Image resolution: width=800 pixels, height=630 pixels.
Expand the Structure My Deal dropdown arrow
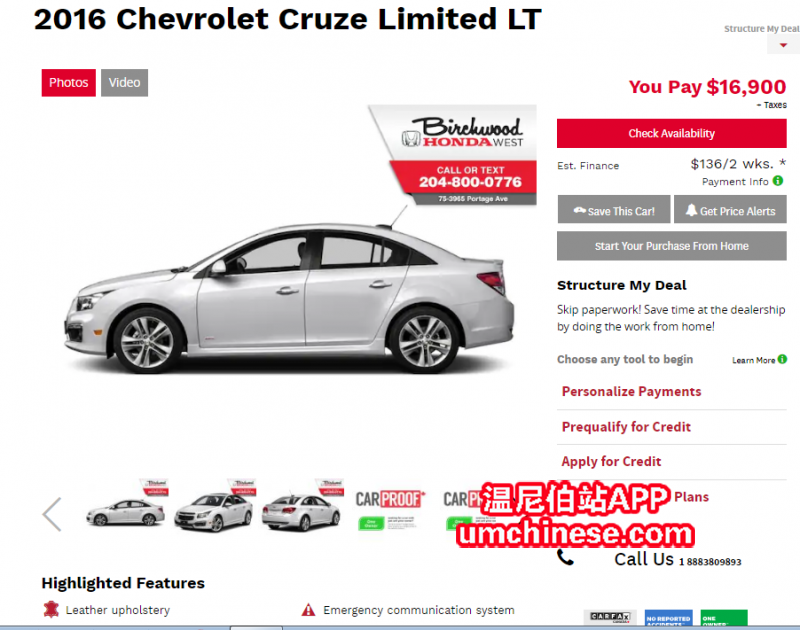pyautogui.click(x=783, y=45)
